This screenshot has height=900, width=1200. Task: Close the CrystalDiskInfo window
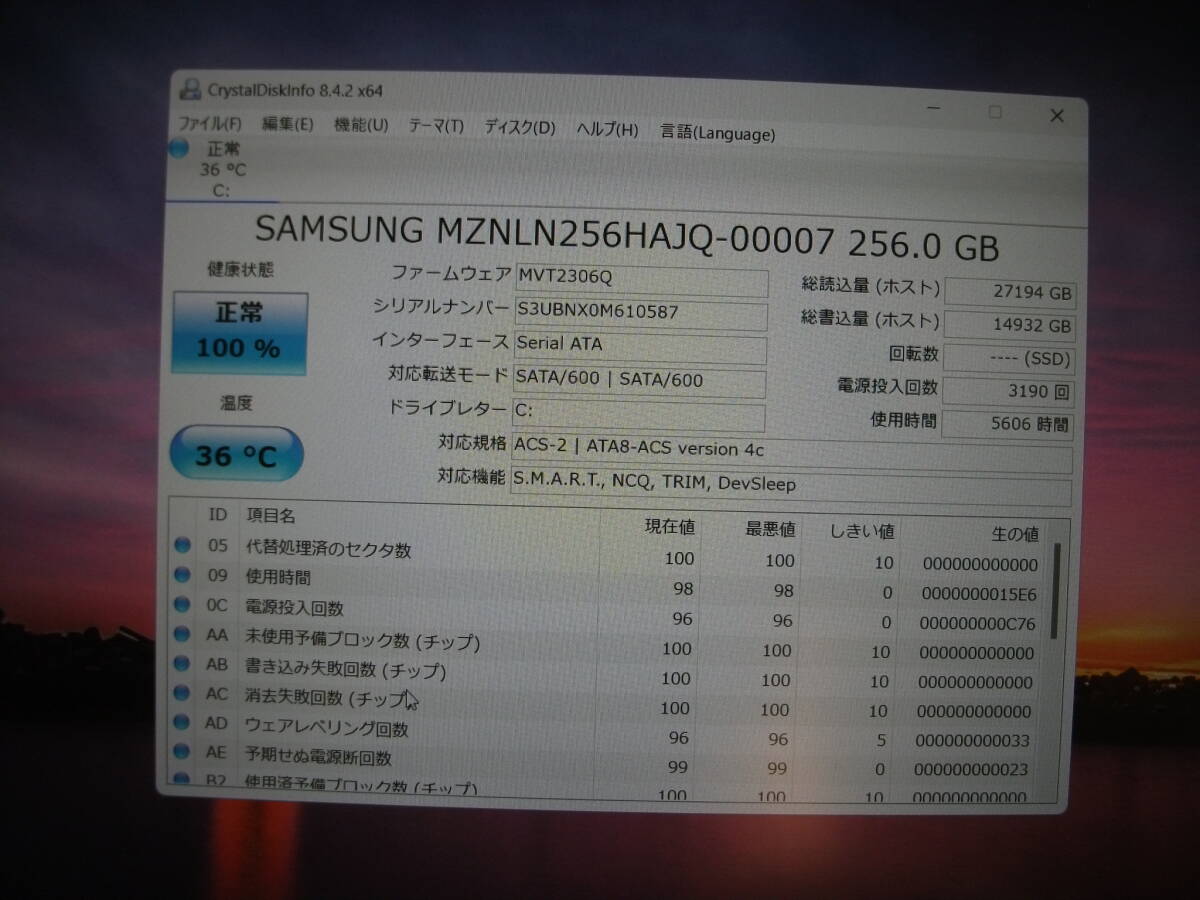pyautogui.click(x=1057, y=116)
